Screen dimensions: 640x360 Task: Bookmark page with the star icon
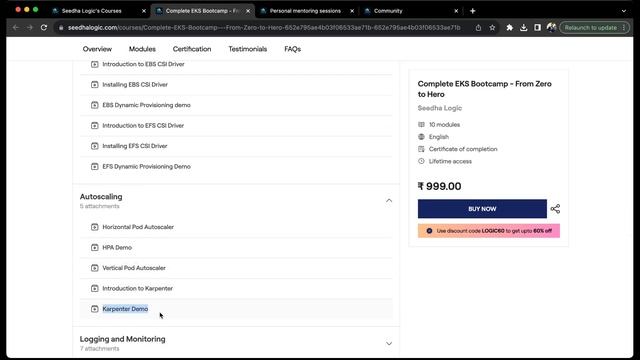pyautogui.click(x=492, y=28)
